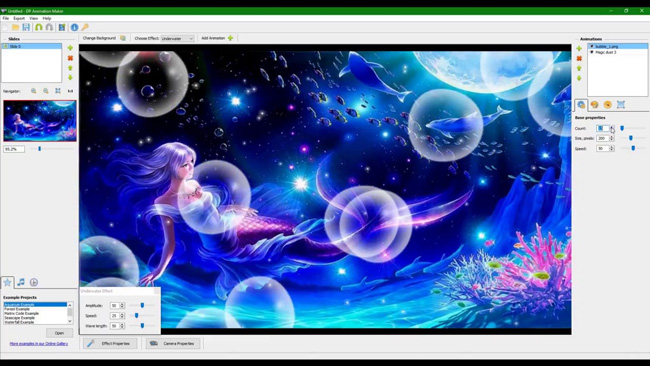Viewport: 650px width, 366px height.
Task: Click the gray redo arrow in the toolbar
Action: (x=49, y=27)
